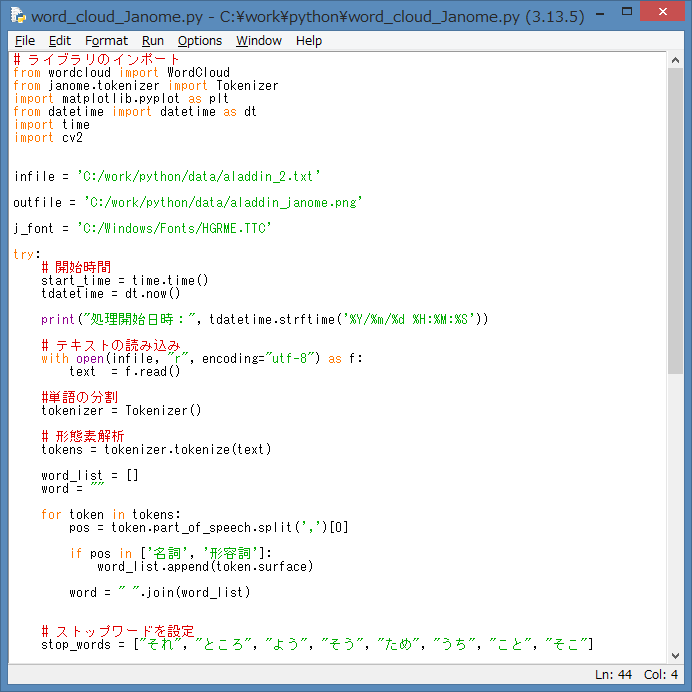
Task: Open the File menu
Action: tap(25, 41)
